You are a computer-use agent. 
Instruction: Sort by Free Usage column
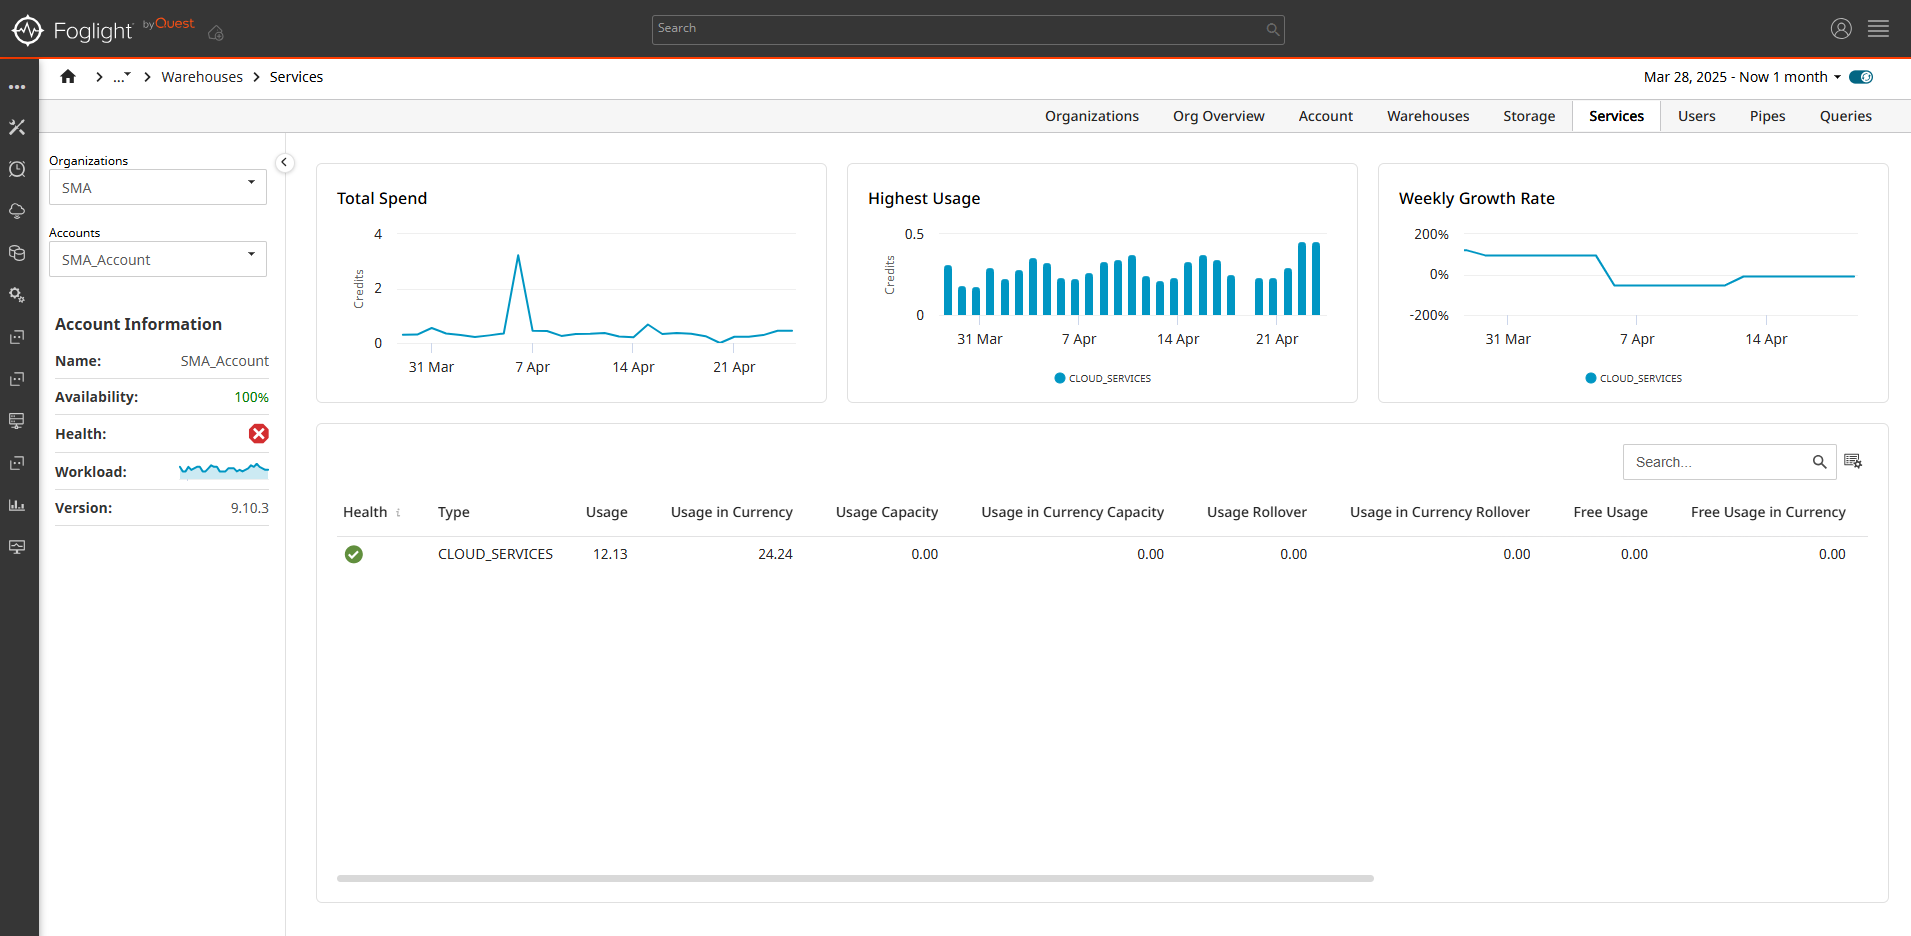coord(1611,512)
